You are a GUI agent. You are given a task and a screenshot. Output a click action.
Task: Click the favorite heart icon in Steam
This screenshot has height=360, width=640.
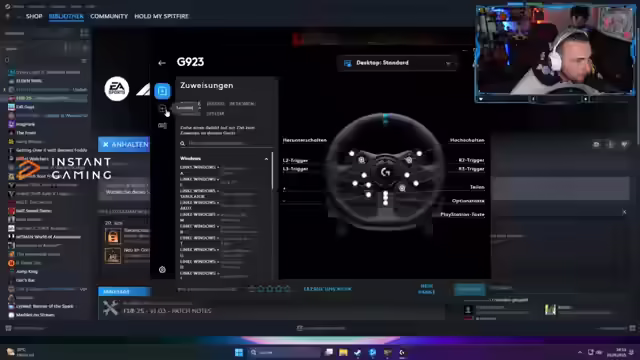click(624, 144)
